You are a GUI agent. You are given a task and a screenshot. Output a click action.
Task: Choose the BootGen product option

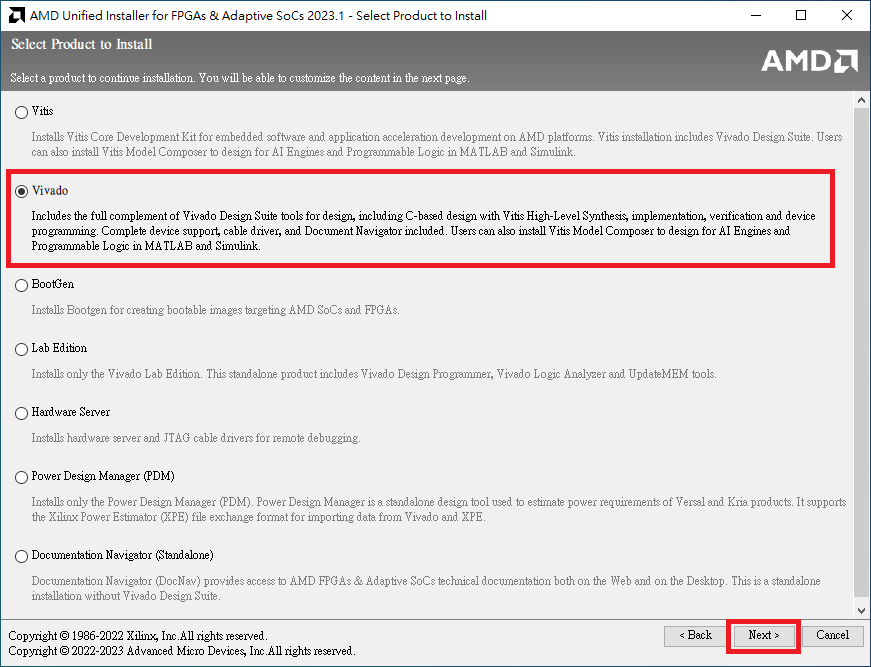point(22,285)
